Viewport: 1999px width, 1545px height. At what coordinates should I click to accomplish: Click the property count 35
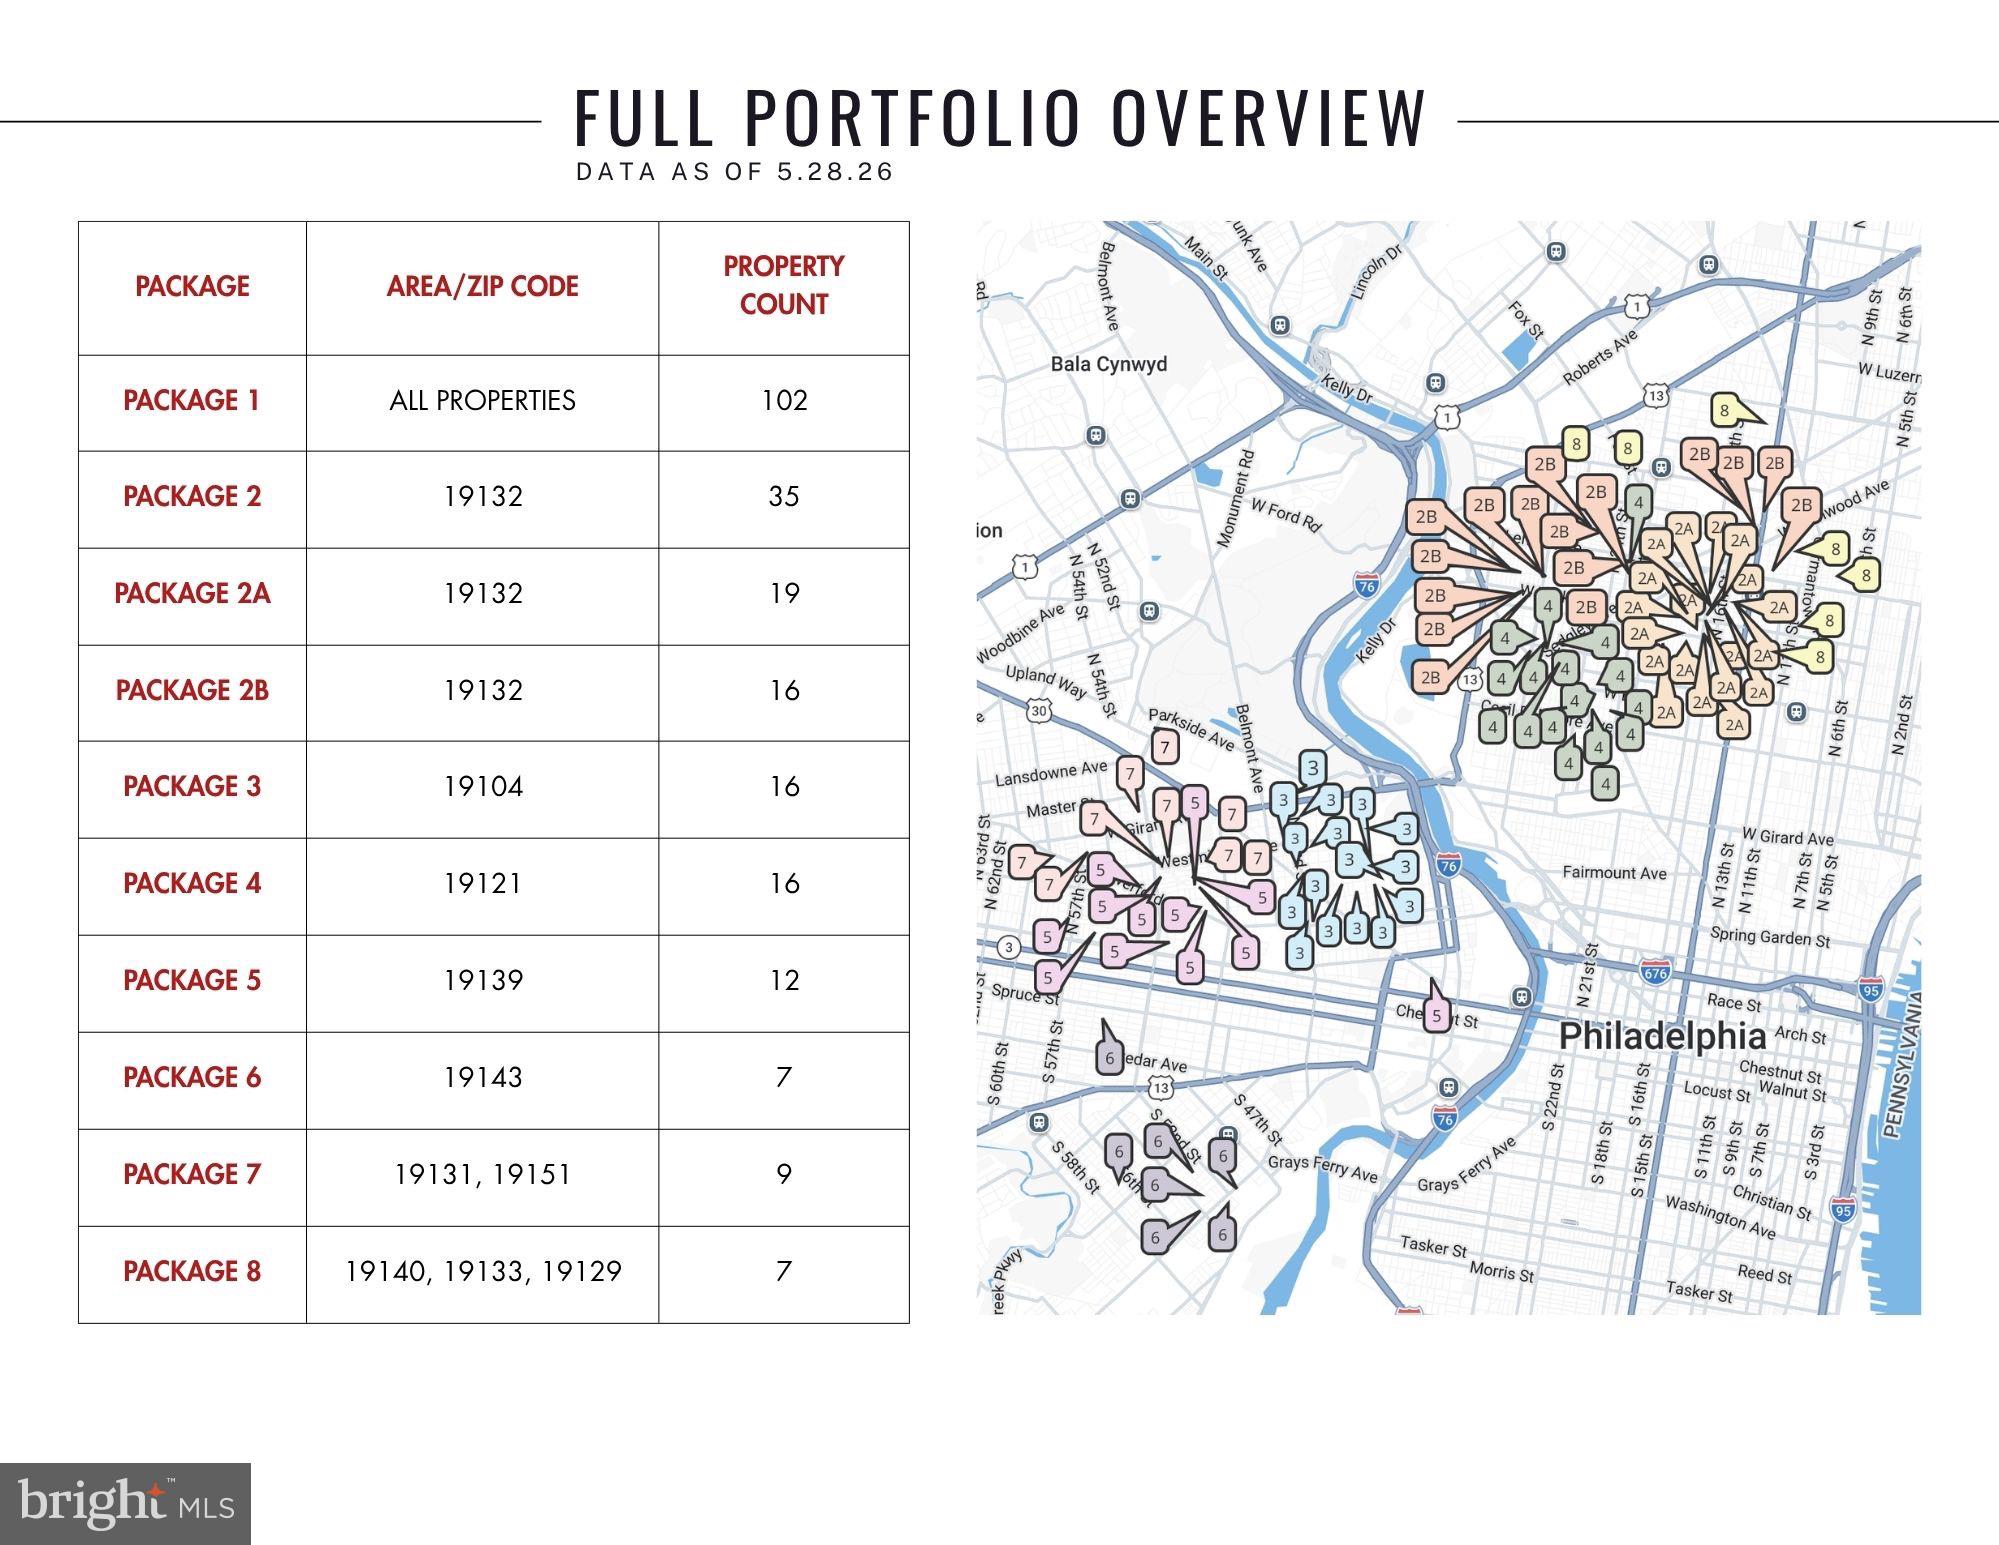click(784, 497)
